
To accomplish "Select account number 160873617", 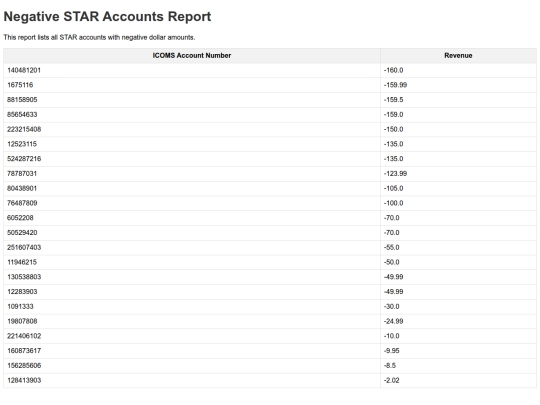I will click(24, 351).
